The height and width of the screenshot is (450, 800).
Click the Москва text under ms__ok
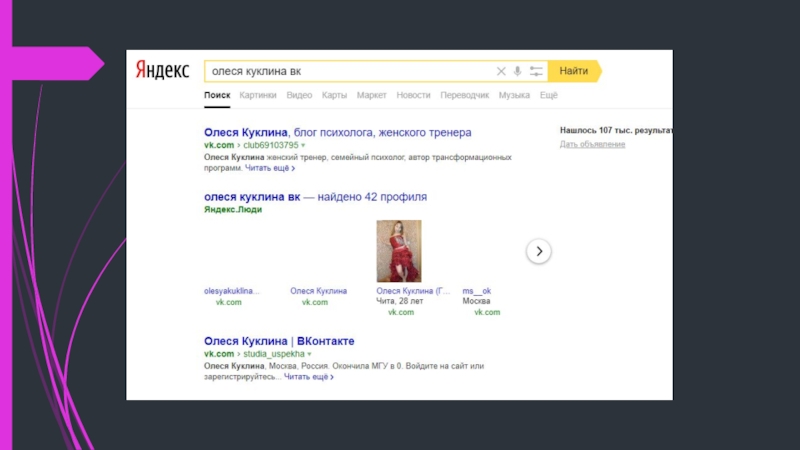pos(477,301)
